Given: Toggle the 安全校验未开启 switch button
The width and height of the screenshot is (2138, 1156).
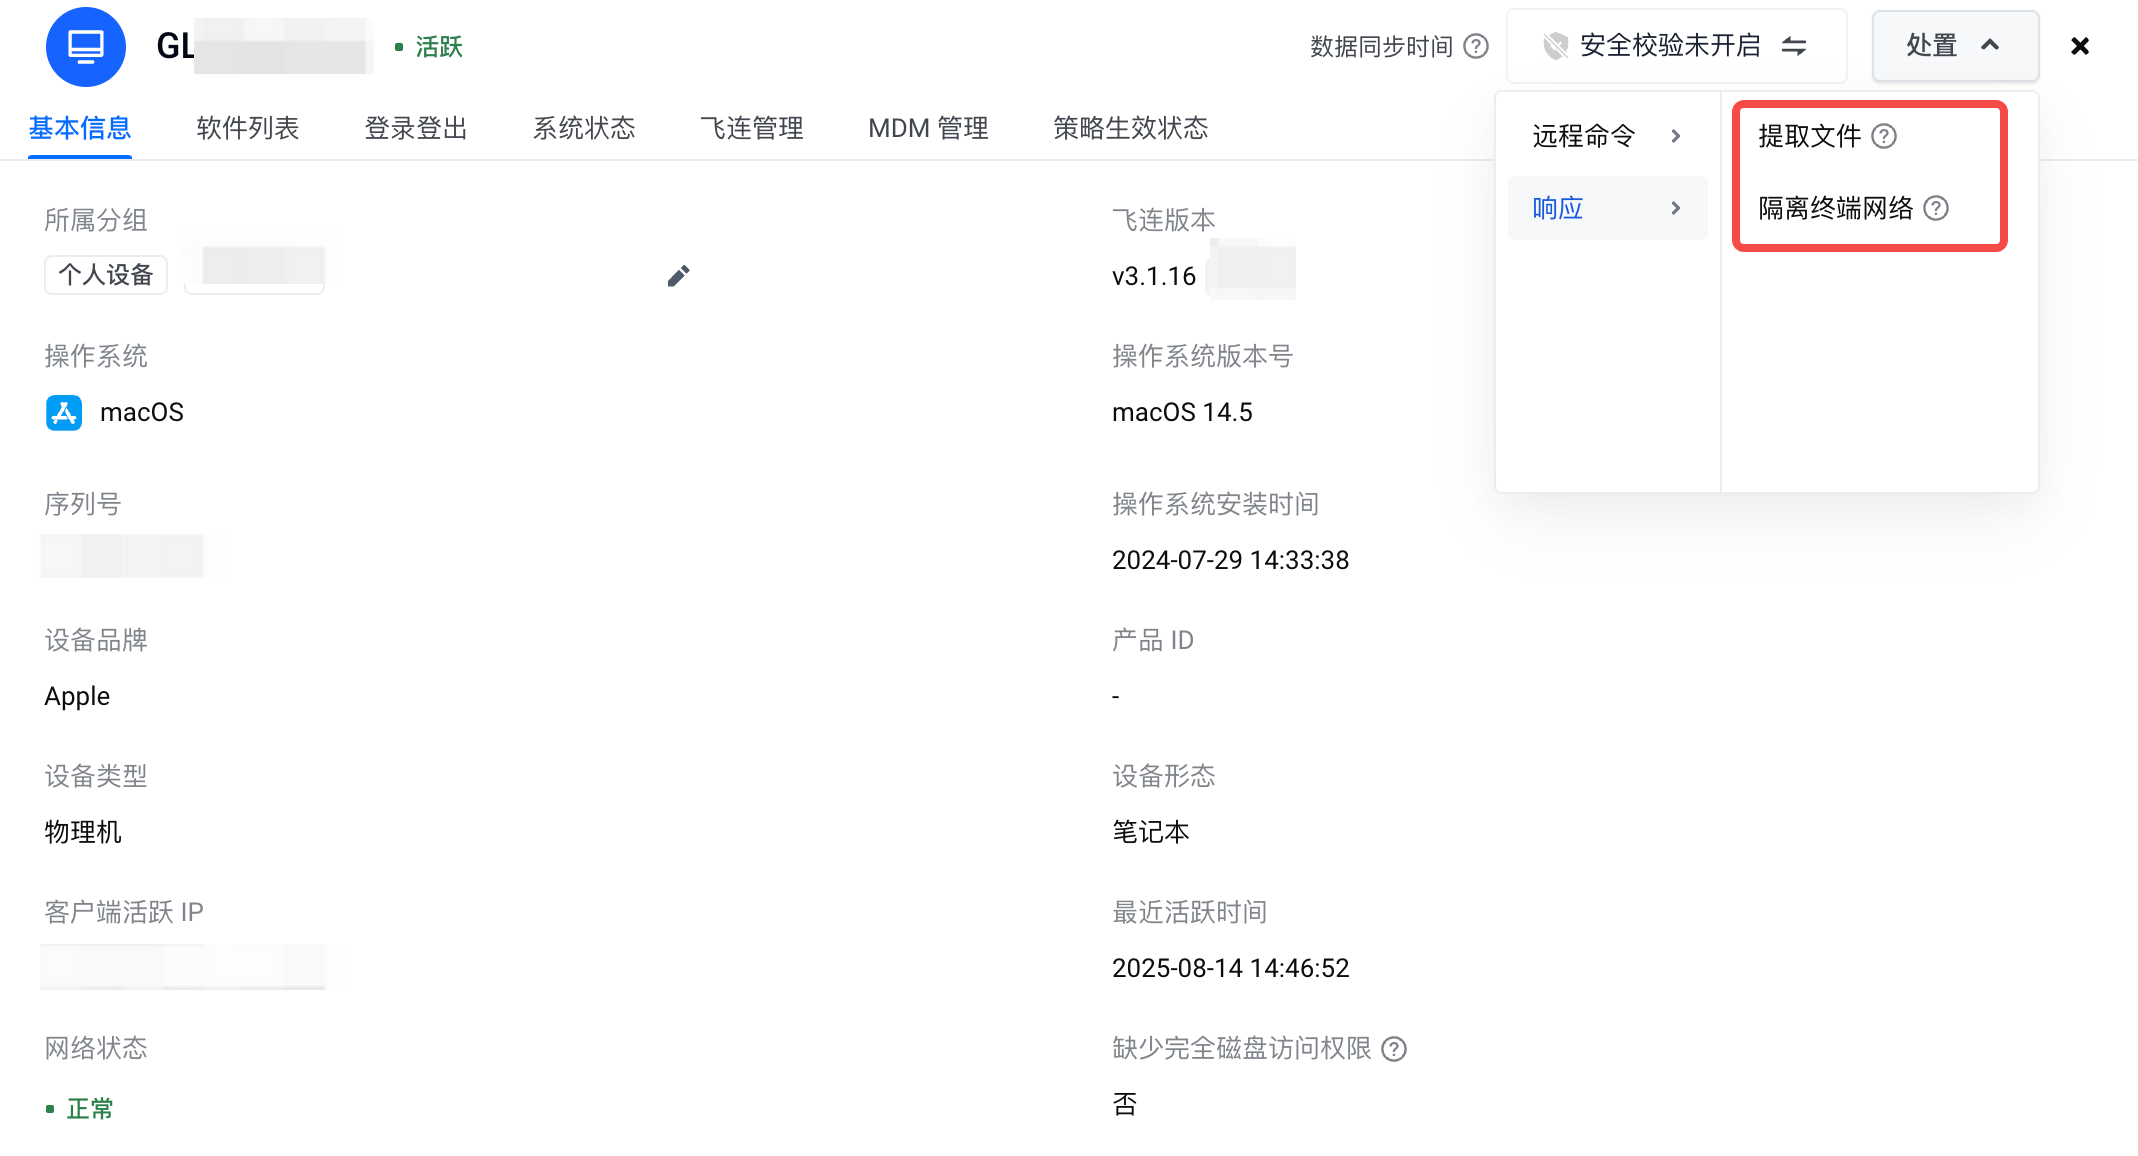Looking at the screenshot, I should [x=1794, y=46].
